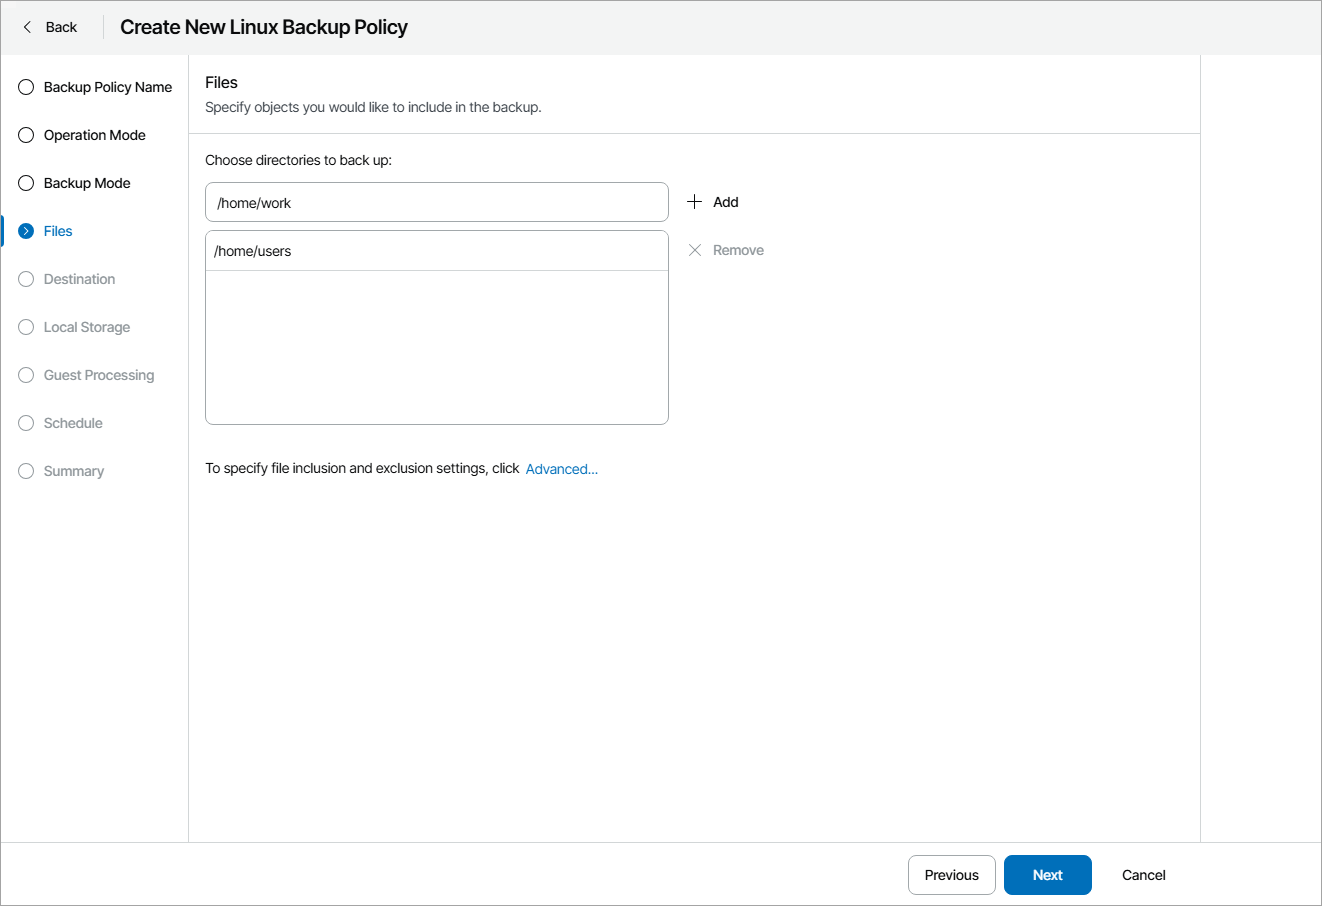Click the Destination step circle

pos(26,279)
